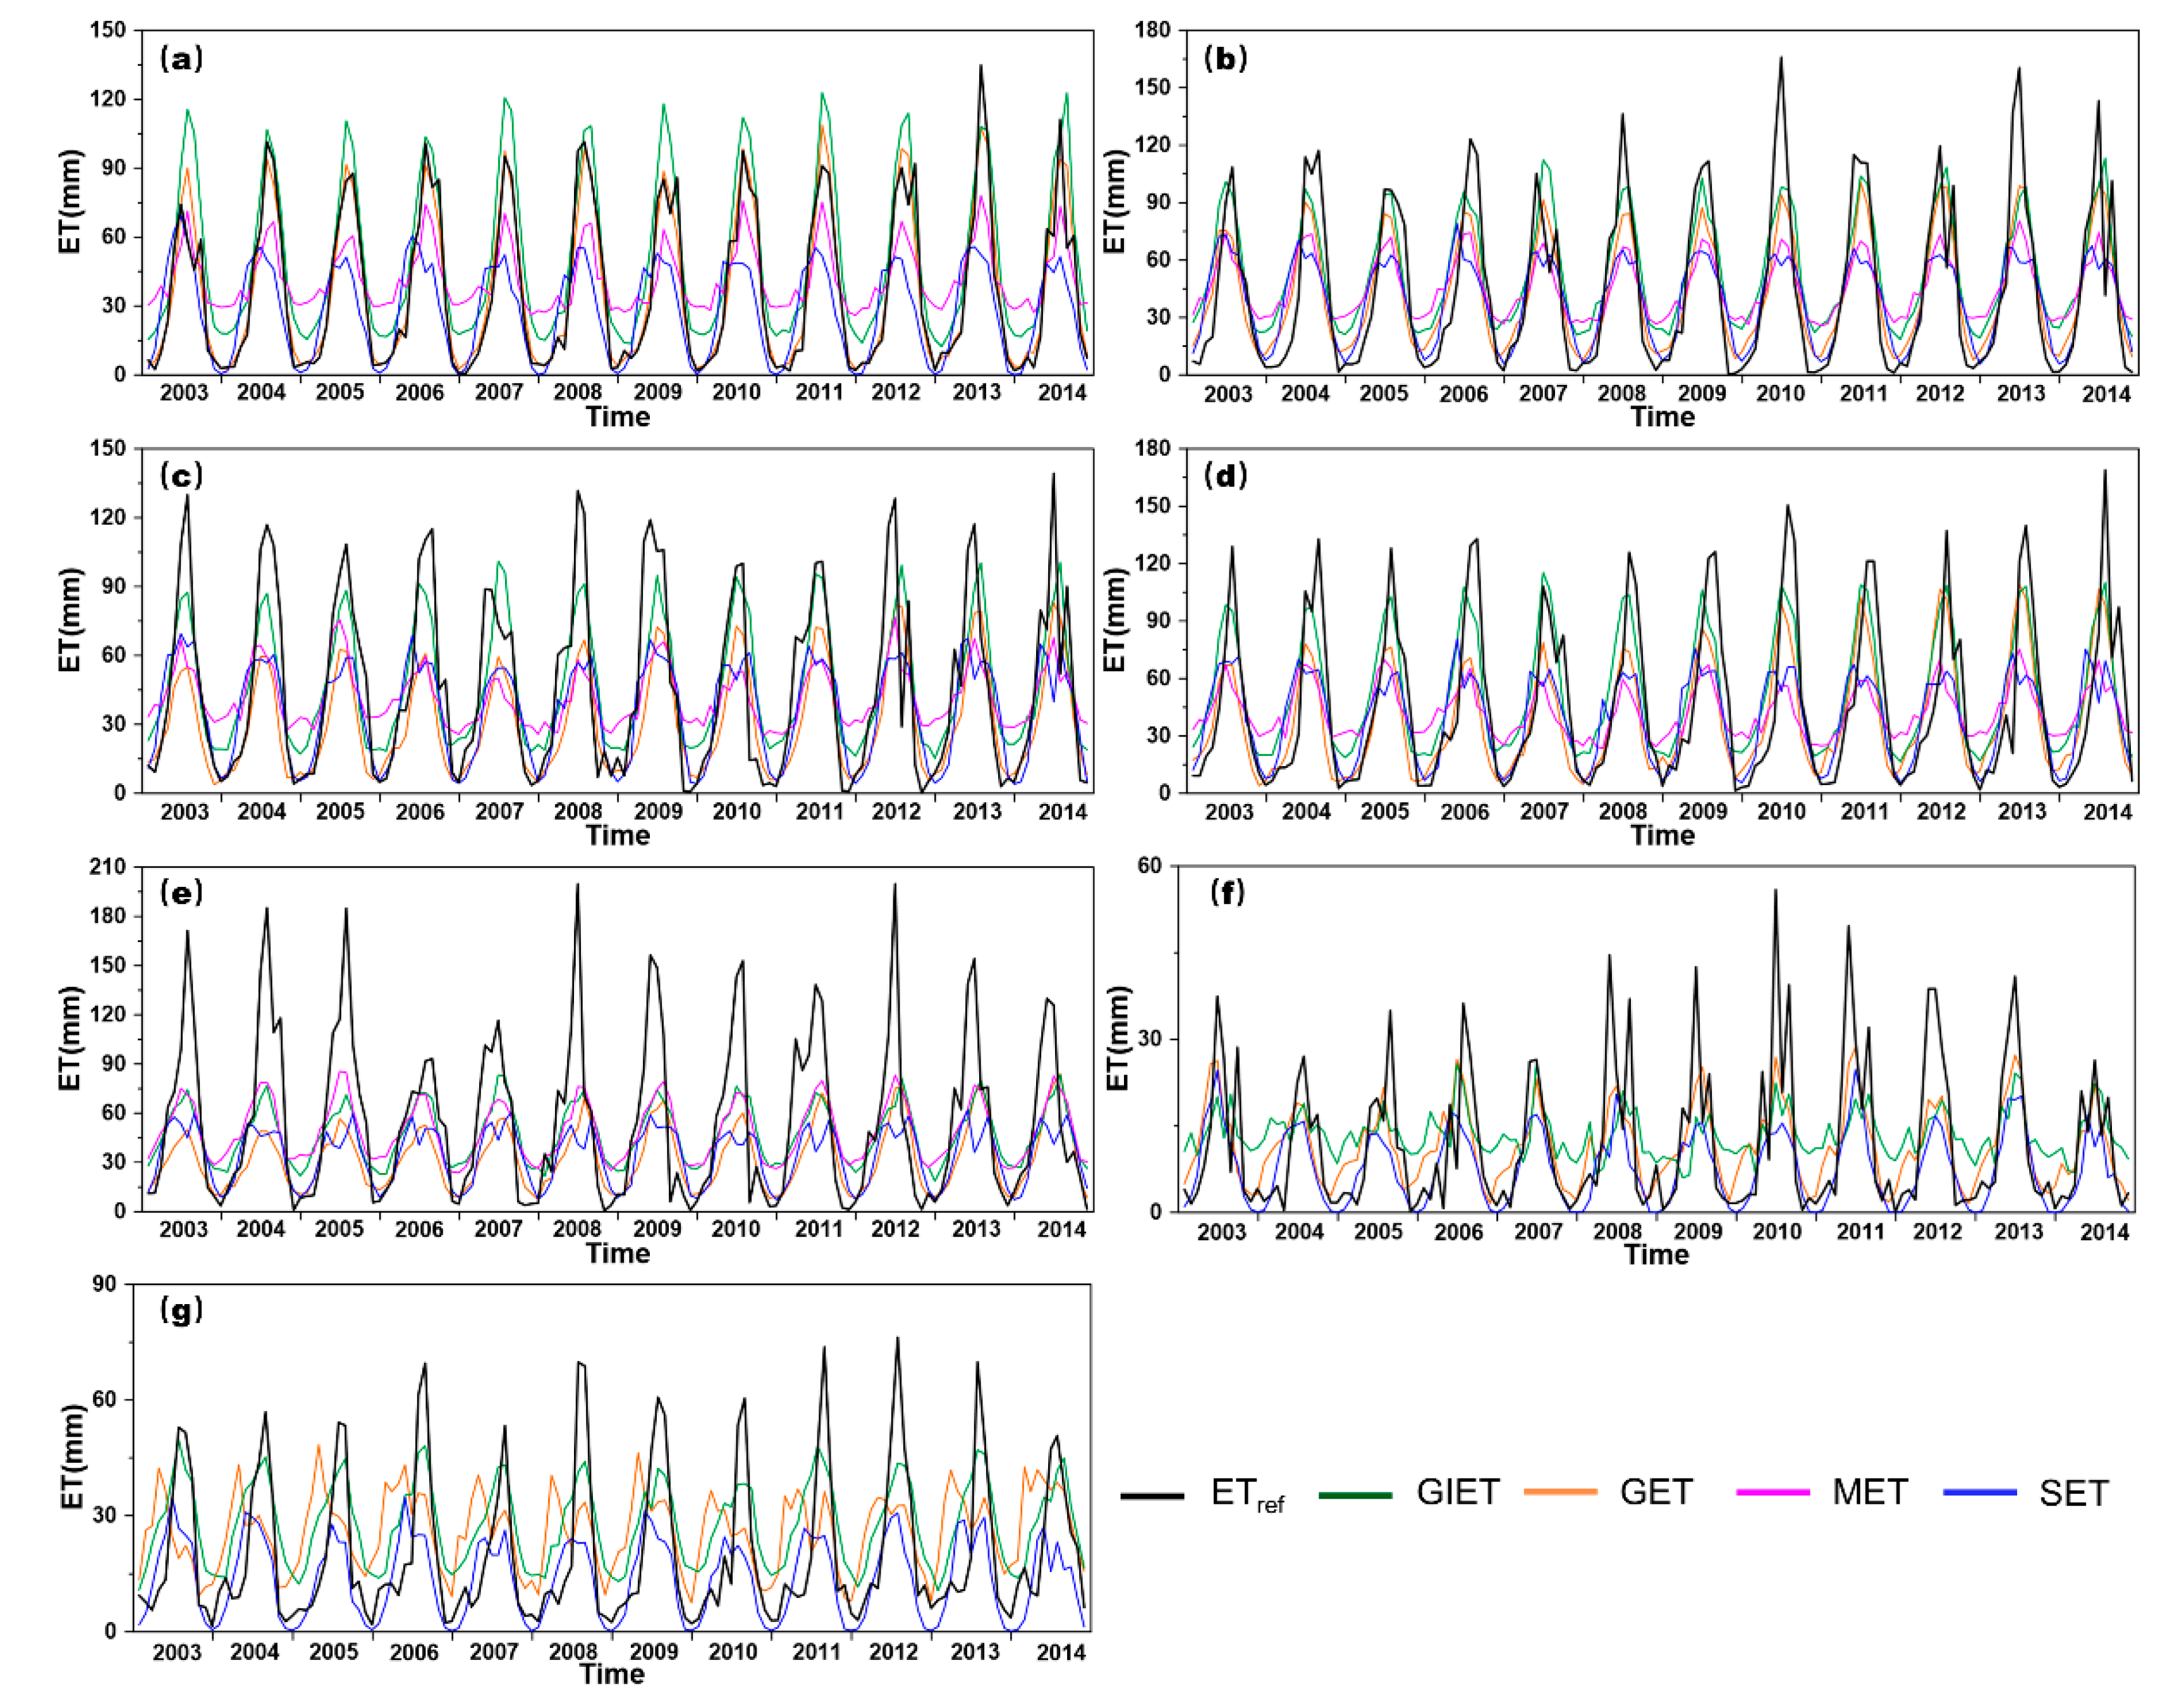This screenshot has width=2160, height=1708.
Task: Click panel label (g)
Action: pos(181,1309)
